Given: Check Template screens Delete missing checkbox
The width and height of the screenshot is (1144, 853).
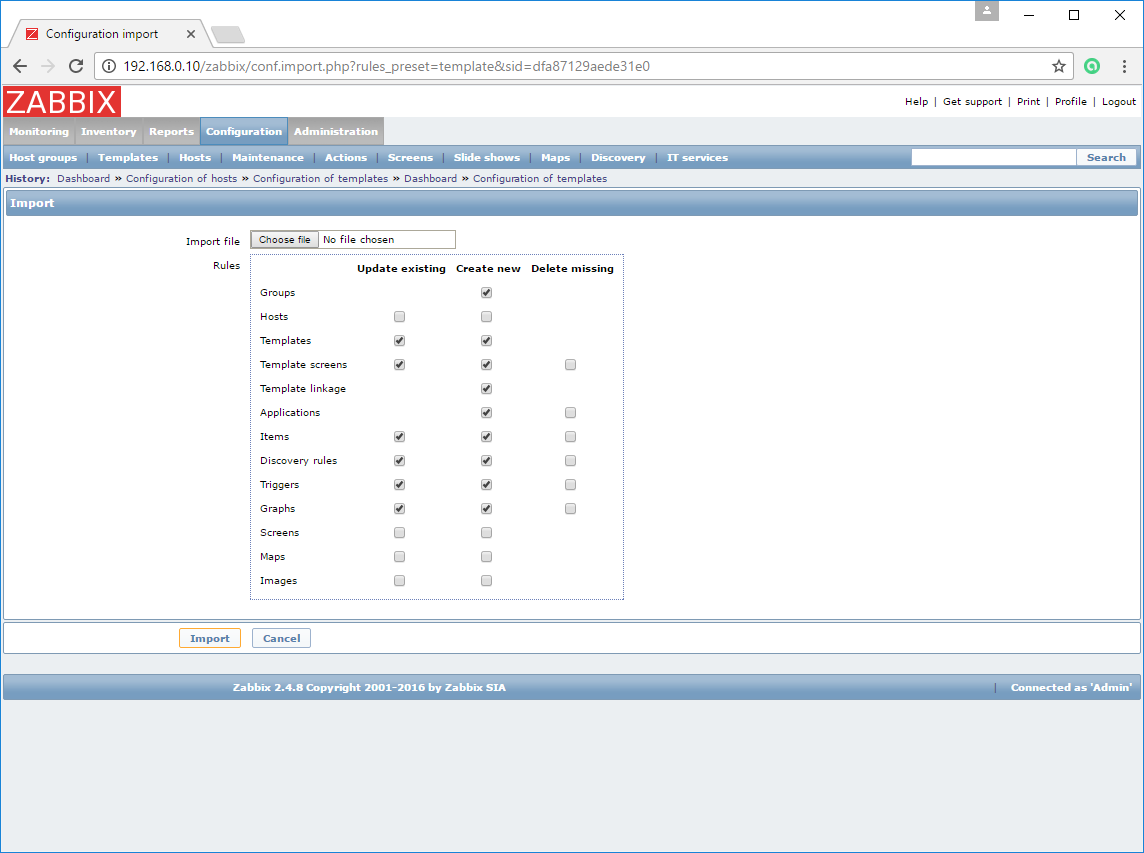Looking at the screenshot, I should [x=571, y=365].
